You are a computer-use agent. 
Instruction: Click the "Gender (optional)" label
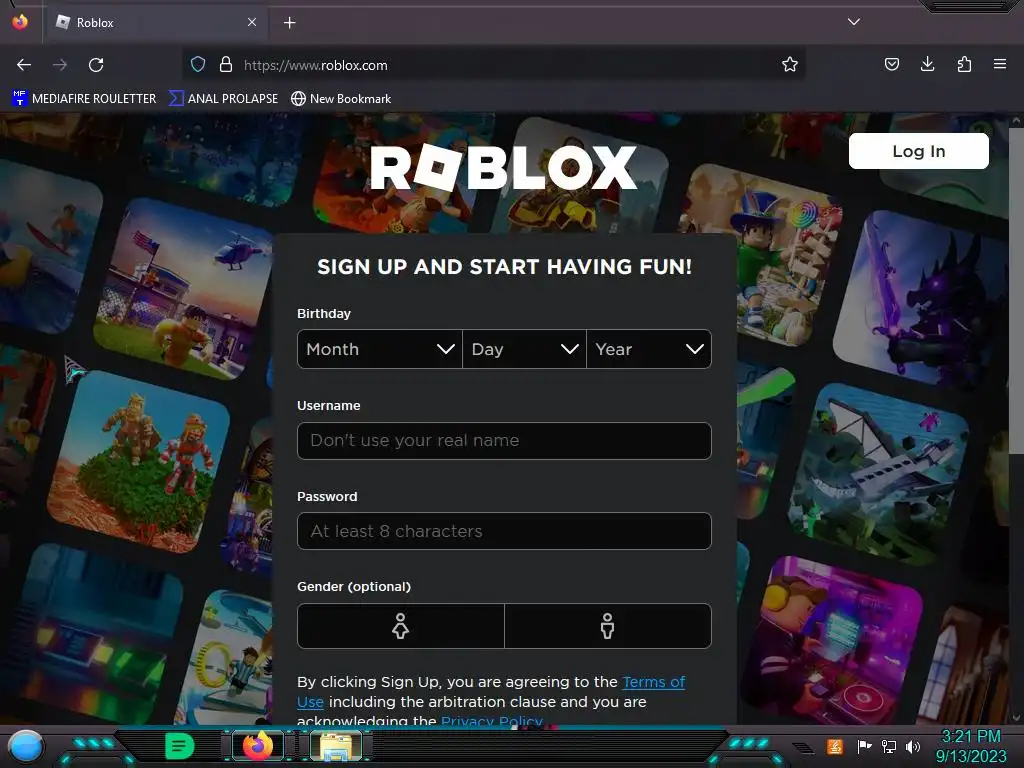coord(354,586)
